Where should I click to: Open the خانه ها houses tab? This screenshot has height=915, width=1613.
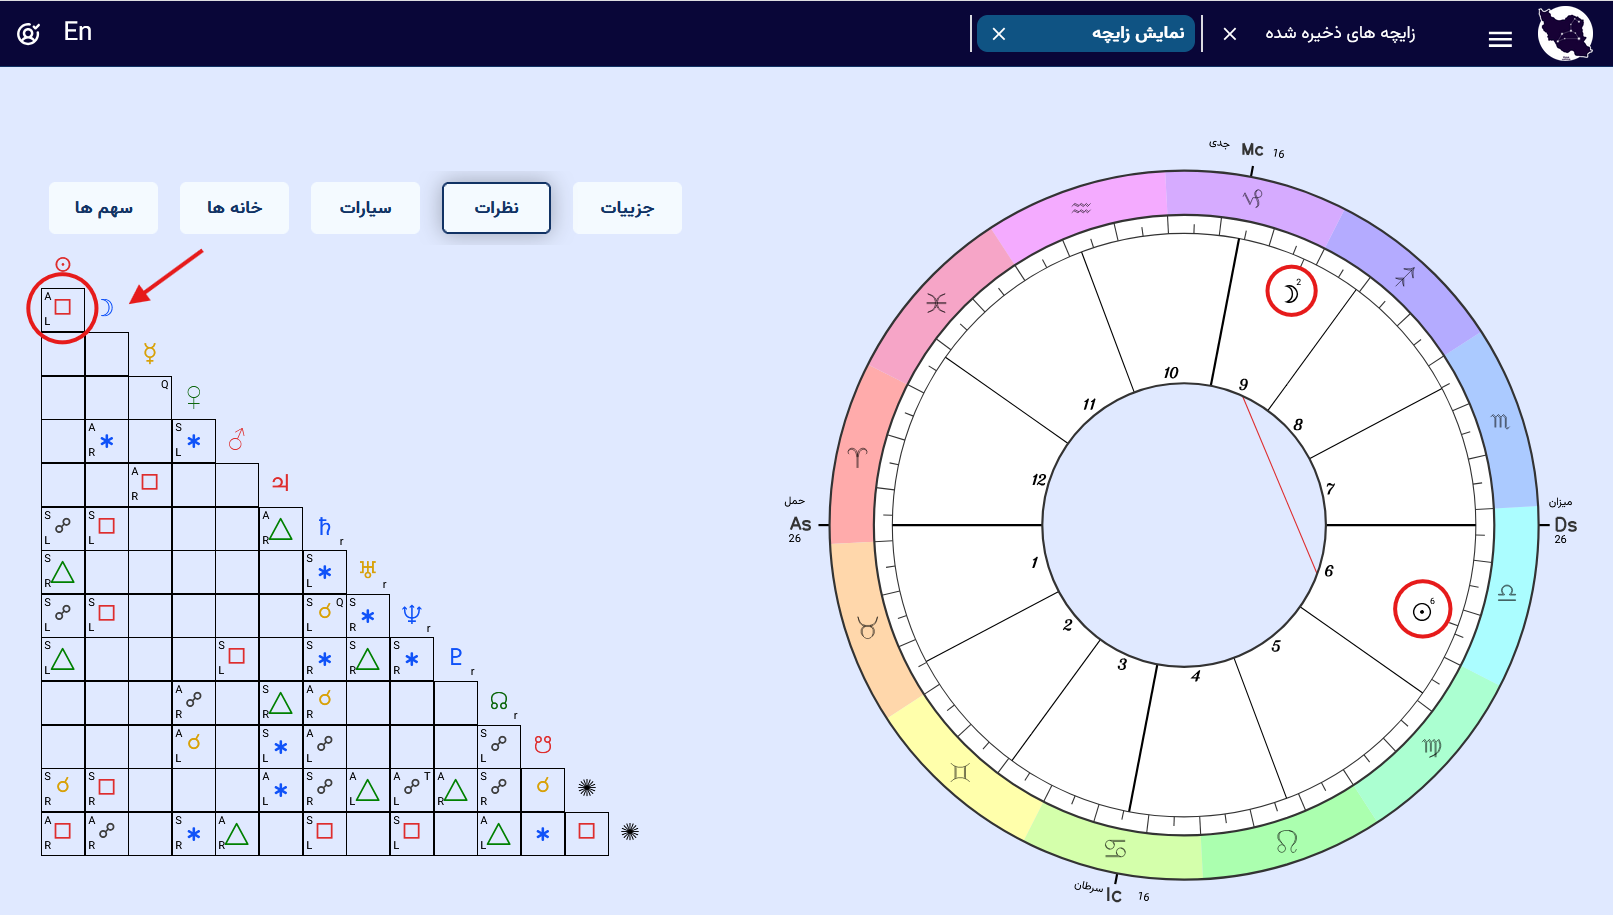click(234, 208)
